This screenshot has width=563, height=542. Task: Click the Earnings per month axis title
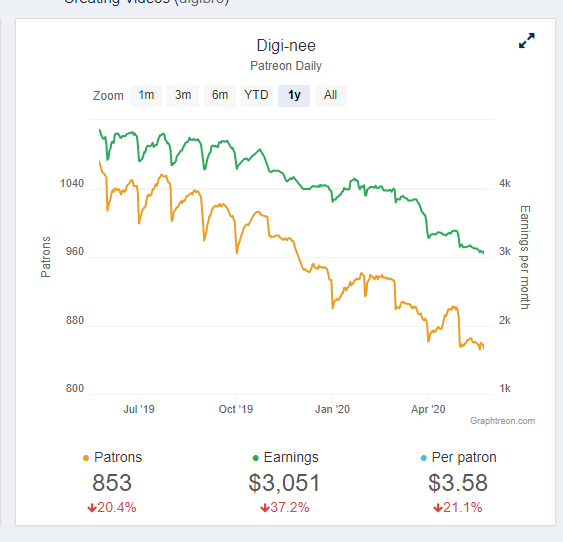525,257
